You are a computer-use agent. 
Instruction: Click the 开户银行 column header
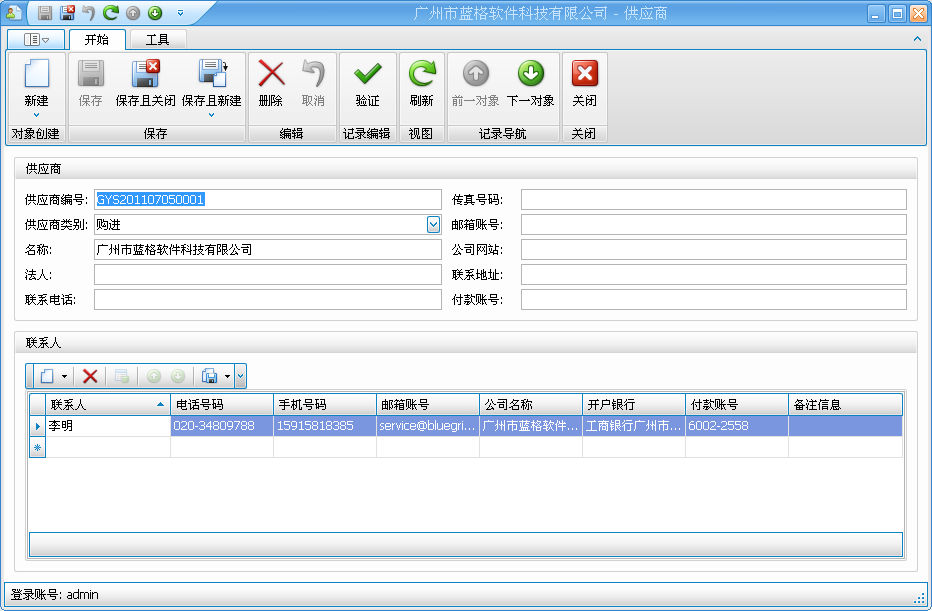pos(634,405)
